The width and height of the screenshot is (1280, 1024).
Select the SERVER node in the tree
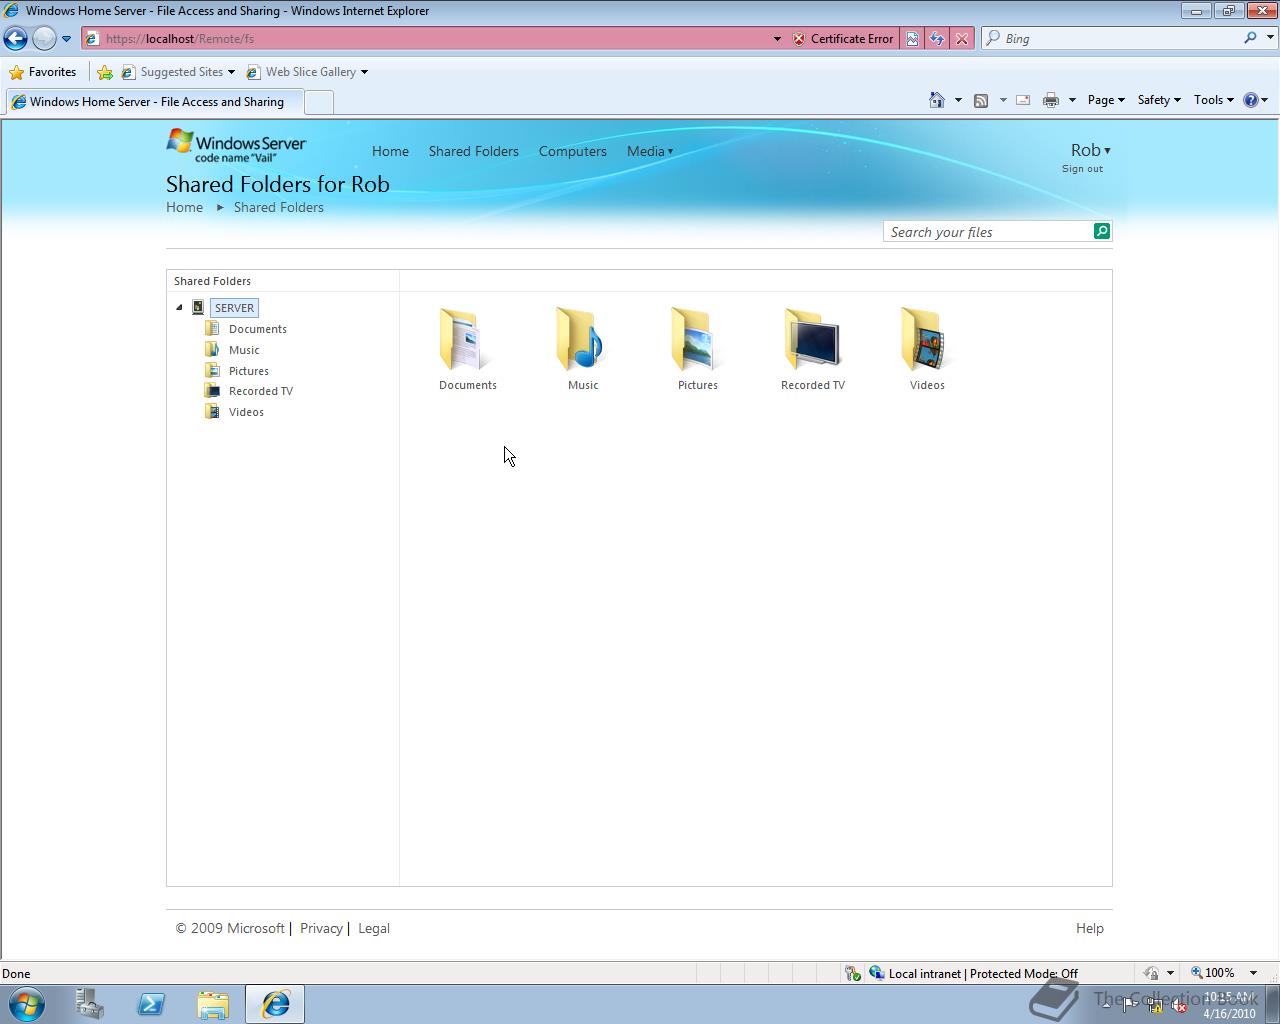coord(234,308)
